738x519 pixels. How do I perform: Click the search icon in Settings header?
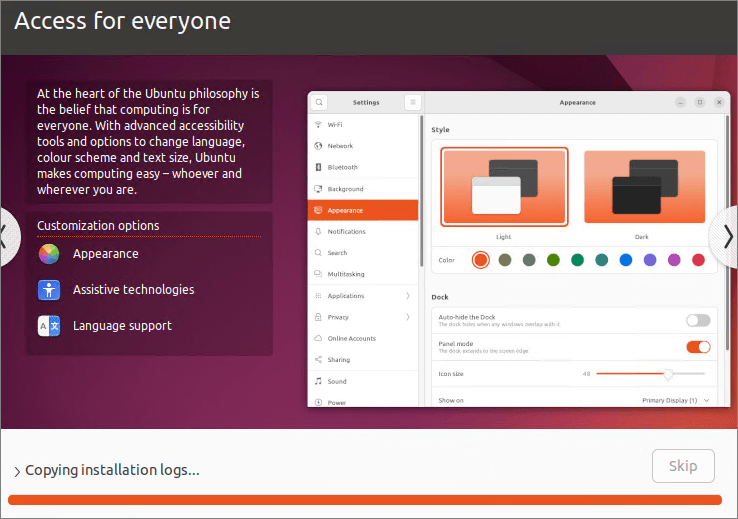point(318,102)
